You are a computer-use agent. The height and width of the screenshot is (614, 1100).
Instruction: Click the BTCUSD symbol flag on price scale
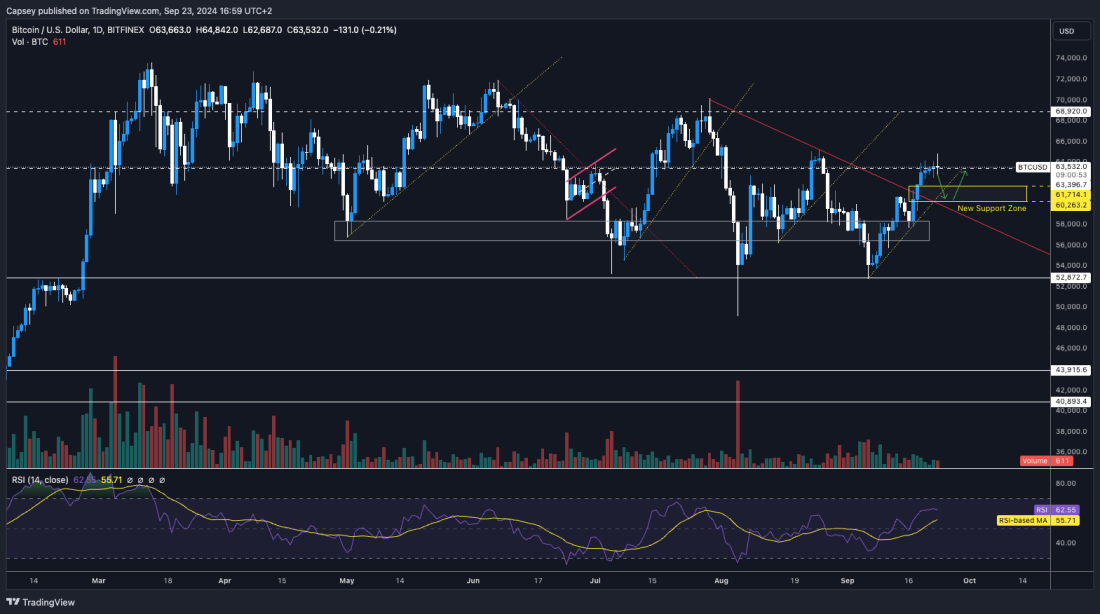1032,167
